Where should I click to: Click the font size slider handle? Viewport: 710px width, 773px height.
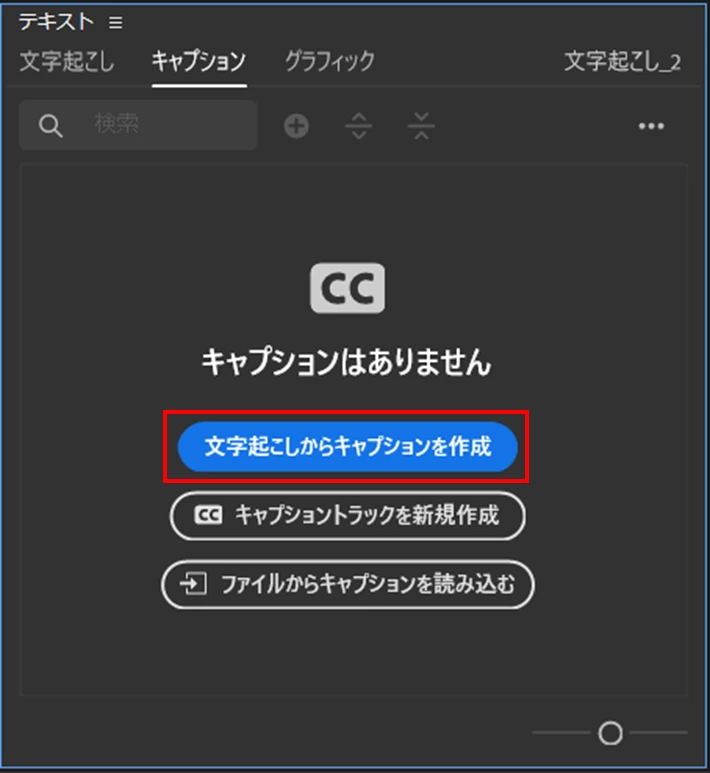(610, 733)
